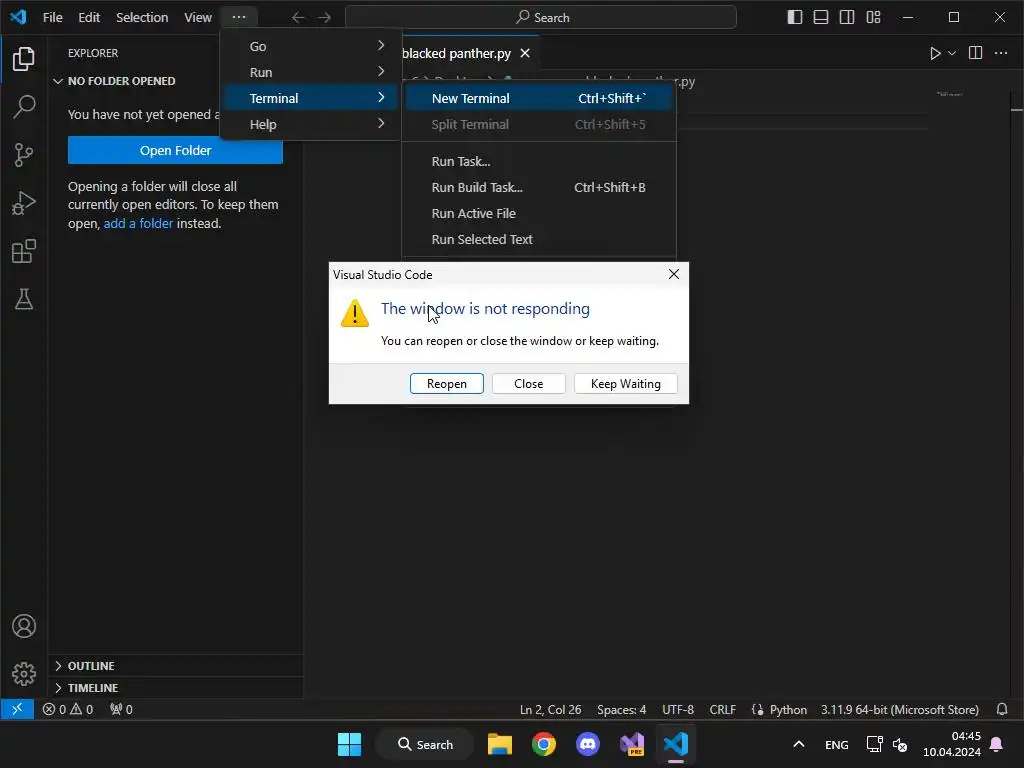1024x768 pixels.
Task: Click the Open Folder button
Action: (x=175, y=150)
